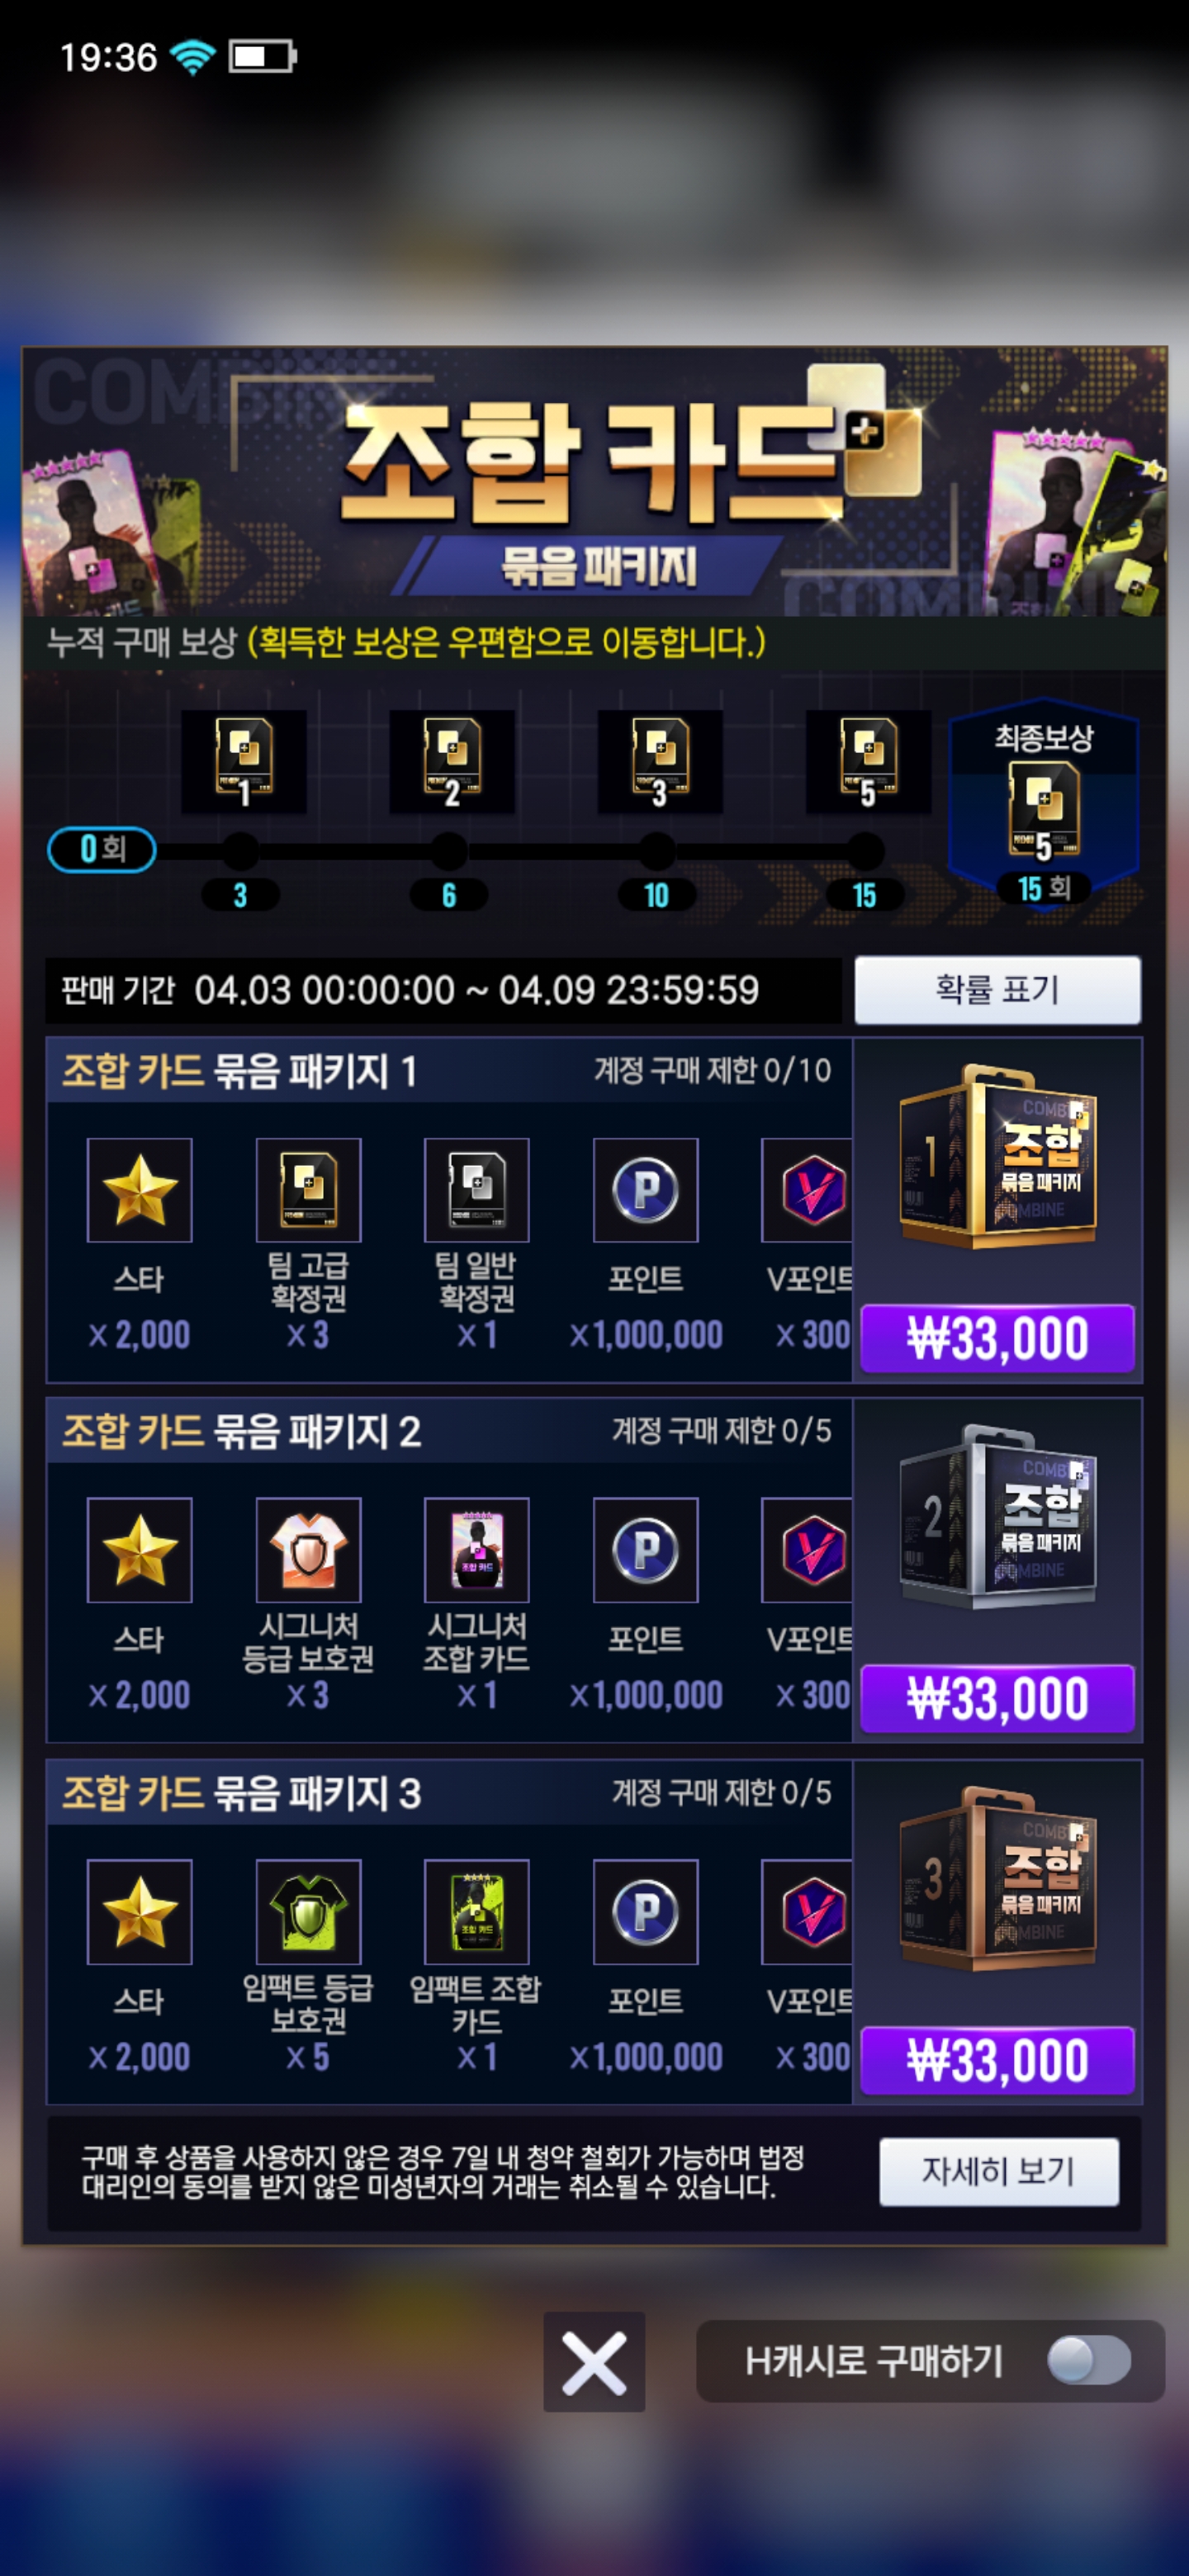Open the 확률 표기 probability info
1189x2576 pixels.
(997, 990)
